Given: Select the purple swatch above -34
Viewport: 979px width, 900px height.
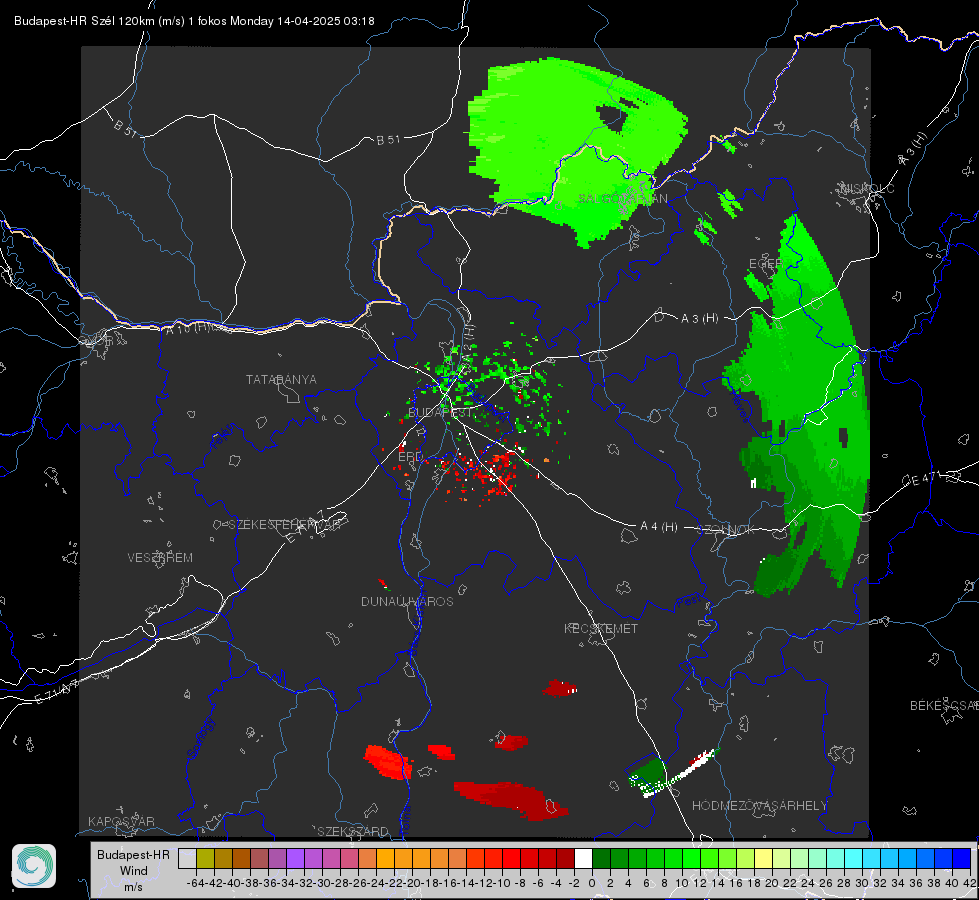Looking at the screenshot, I should click(295, 858).
